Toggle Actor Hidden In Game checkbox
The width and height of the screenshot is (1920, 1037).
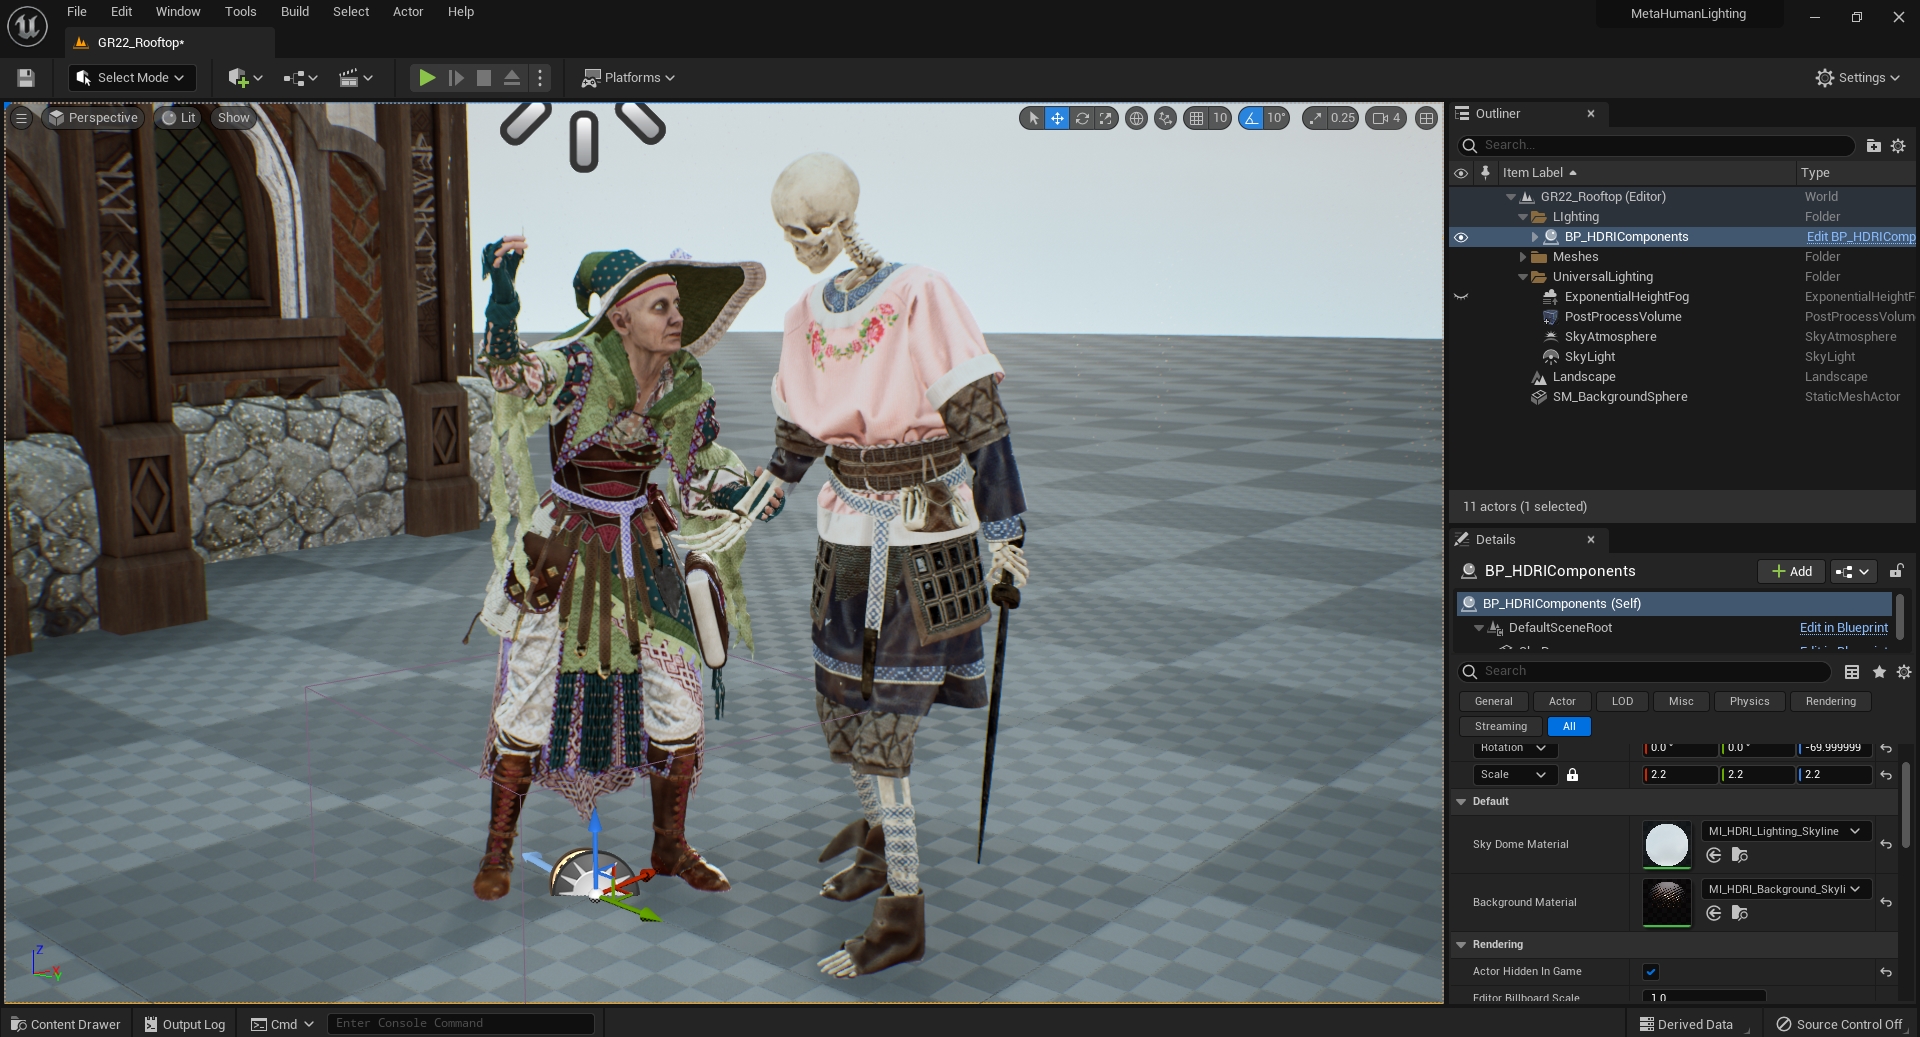pos(1651,971)
